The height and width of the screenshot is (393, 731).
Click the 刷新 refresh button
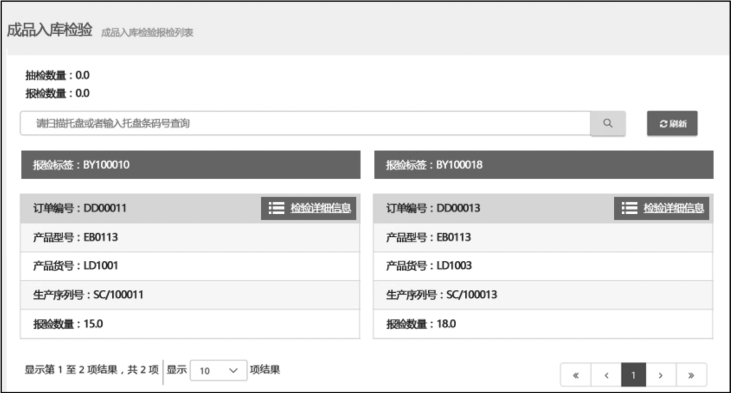tap(672, 124)
